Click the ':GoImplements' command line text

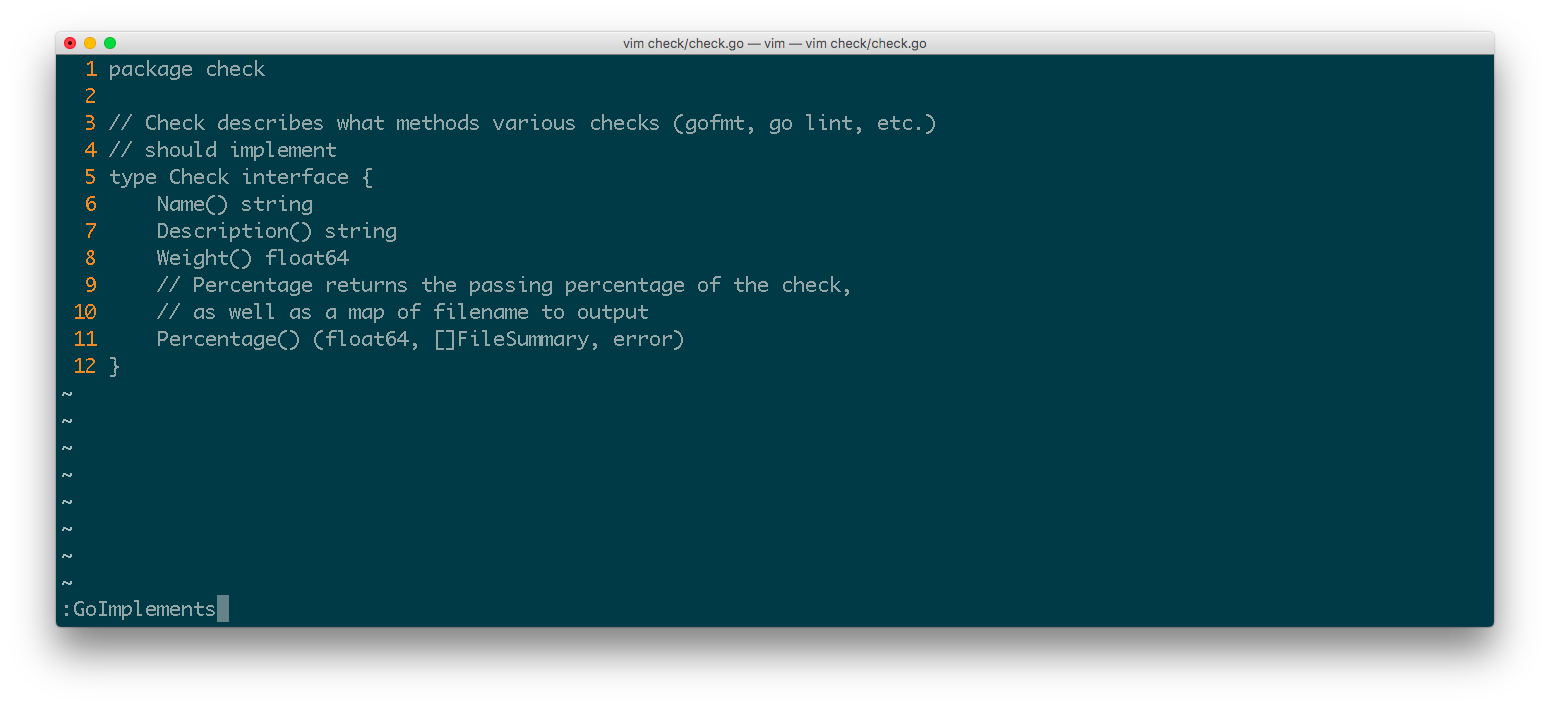(139, 609)
